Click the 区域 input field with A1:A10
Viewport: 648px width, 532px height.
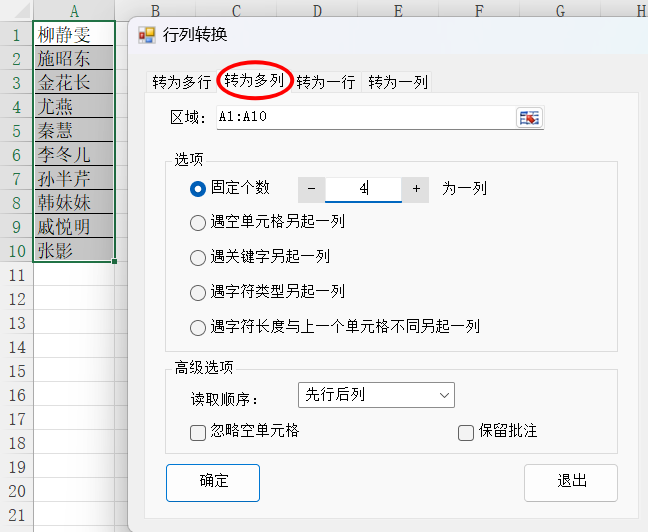pos(366,117)
